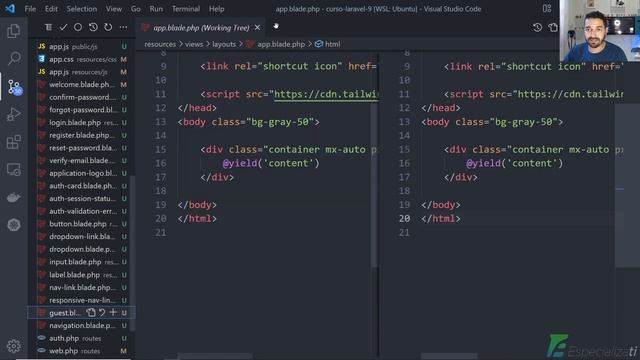Click the open changes history icon in editor toolbar
This screenshot has height=360, width=640.
537,27
